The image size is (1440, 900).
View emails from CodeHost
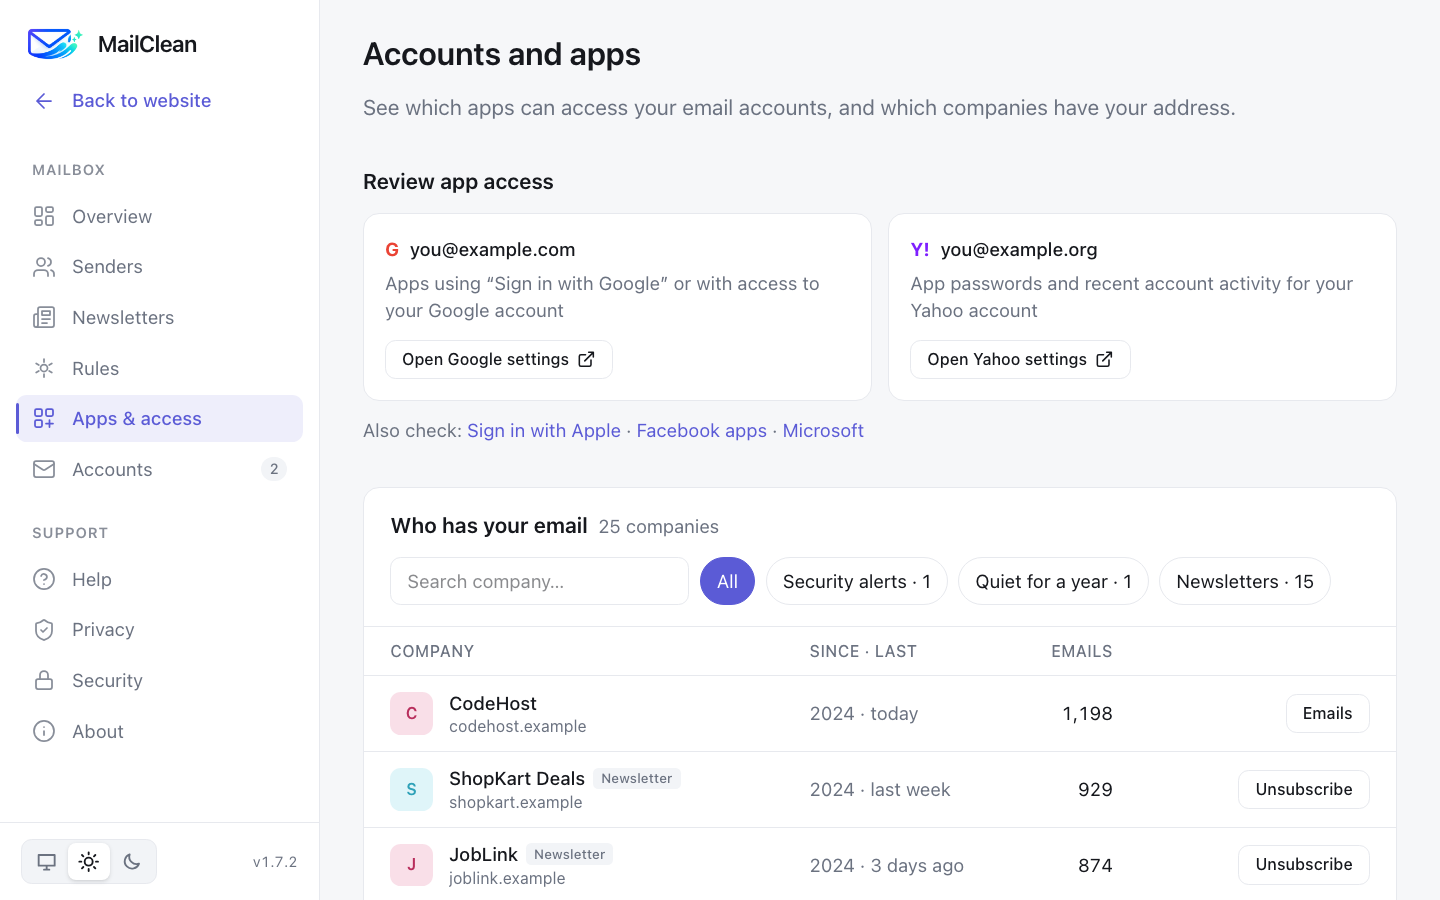tap(1327, 714)
